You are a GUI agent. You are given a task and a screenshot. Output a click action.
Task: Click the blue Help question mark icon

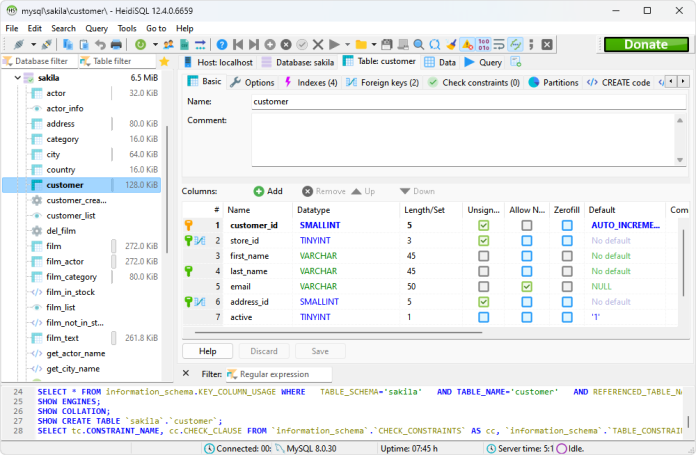click(222, 45)
